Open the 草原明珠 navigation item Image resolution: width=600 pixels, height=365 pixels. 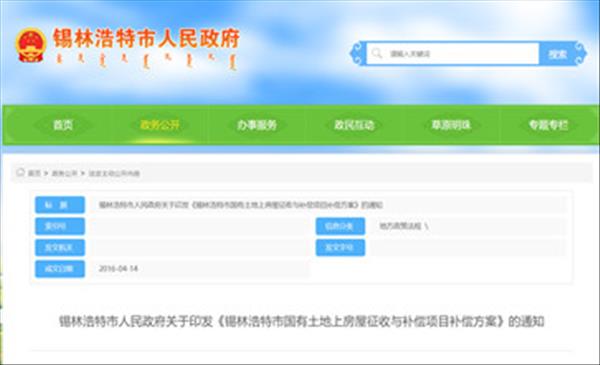[x=451, y=125]
